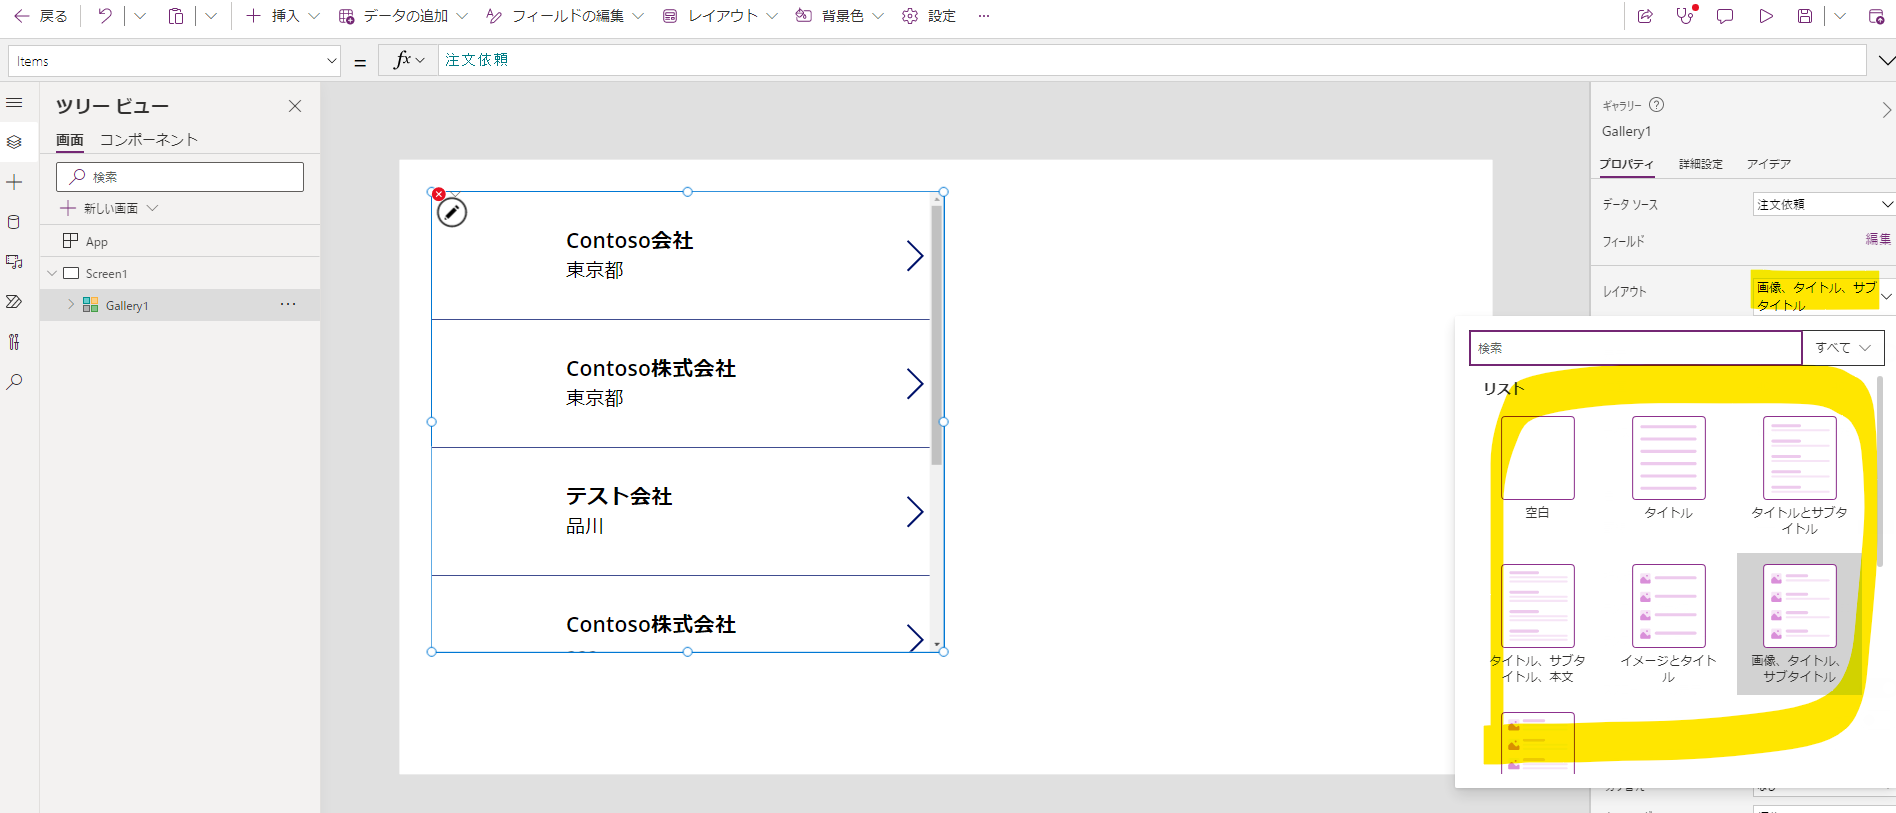Click the share icon in top bar
Screen dimensions: 1896x813
[x=1645, y=16]
